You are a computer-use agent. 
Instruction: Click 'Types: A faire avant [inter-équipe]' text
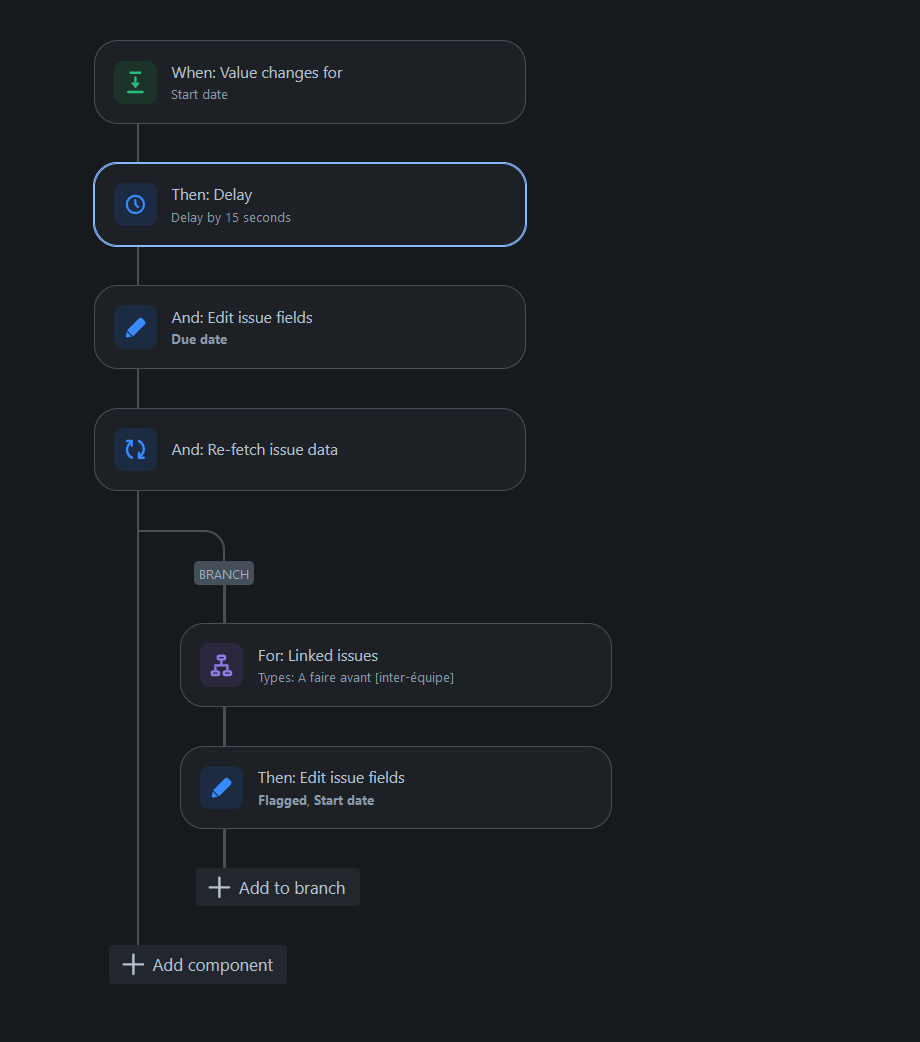(x=356, y=678)
